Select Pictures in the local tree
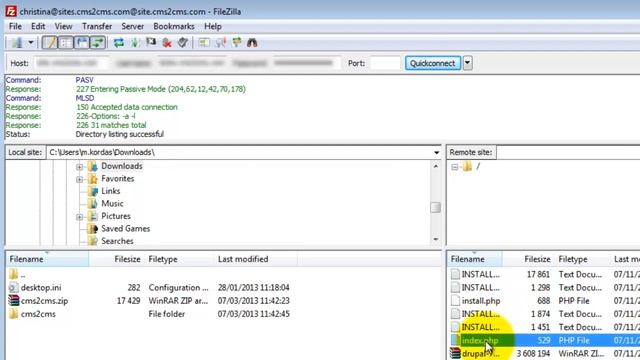 [x=116, y=216]
